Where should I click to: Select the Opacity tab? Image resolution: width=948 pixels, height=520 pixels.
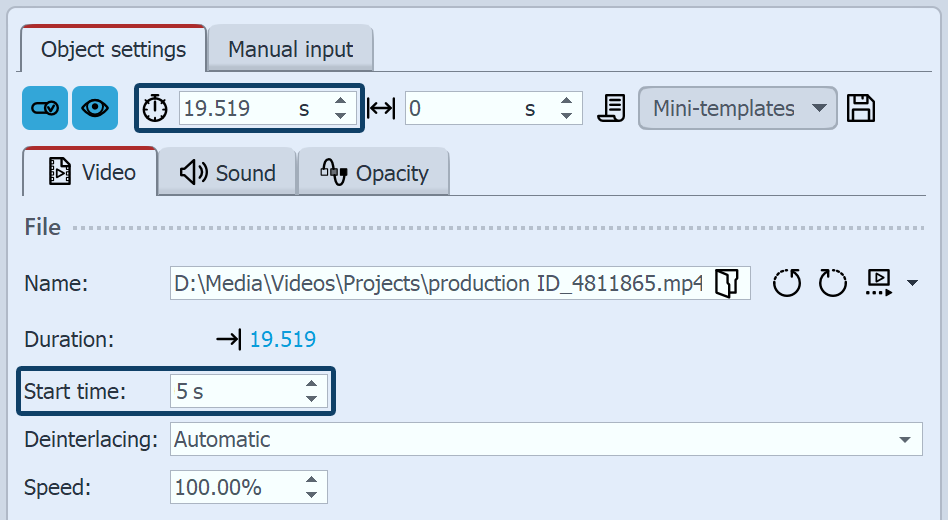click(x=374, y=173)
